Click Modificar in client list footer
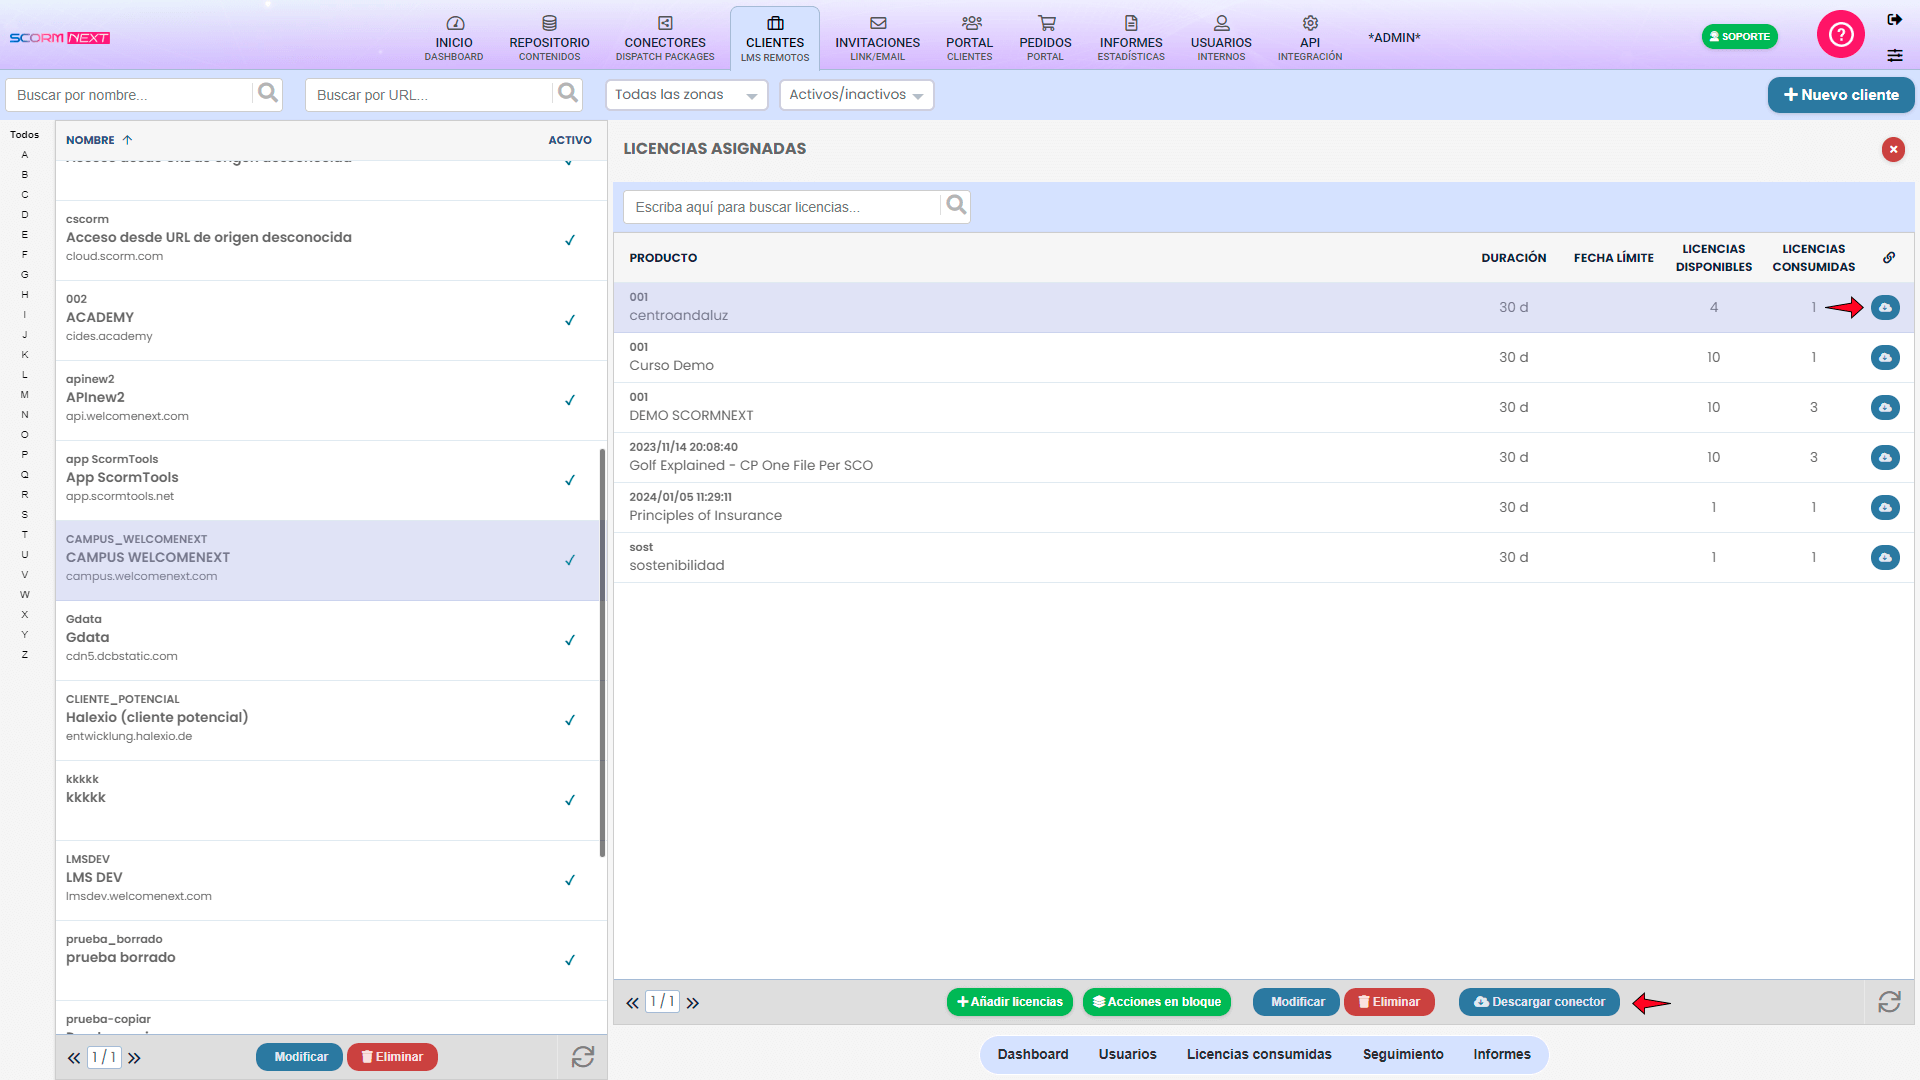This screenshot has height=1080, width=1920. [x=300, y=1057]
